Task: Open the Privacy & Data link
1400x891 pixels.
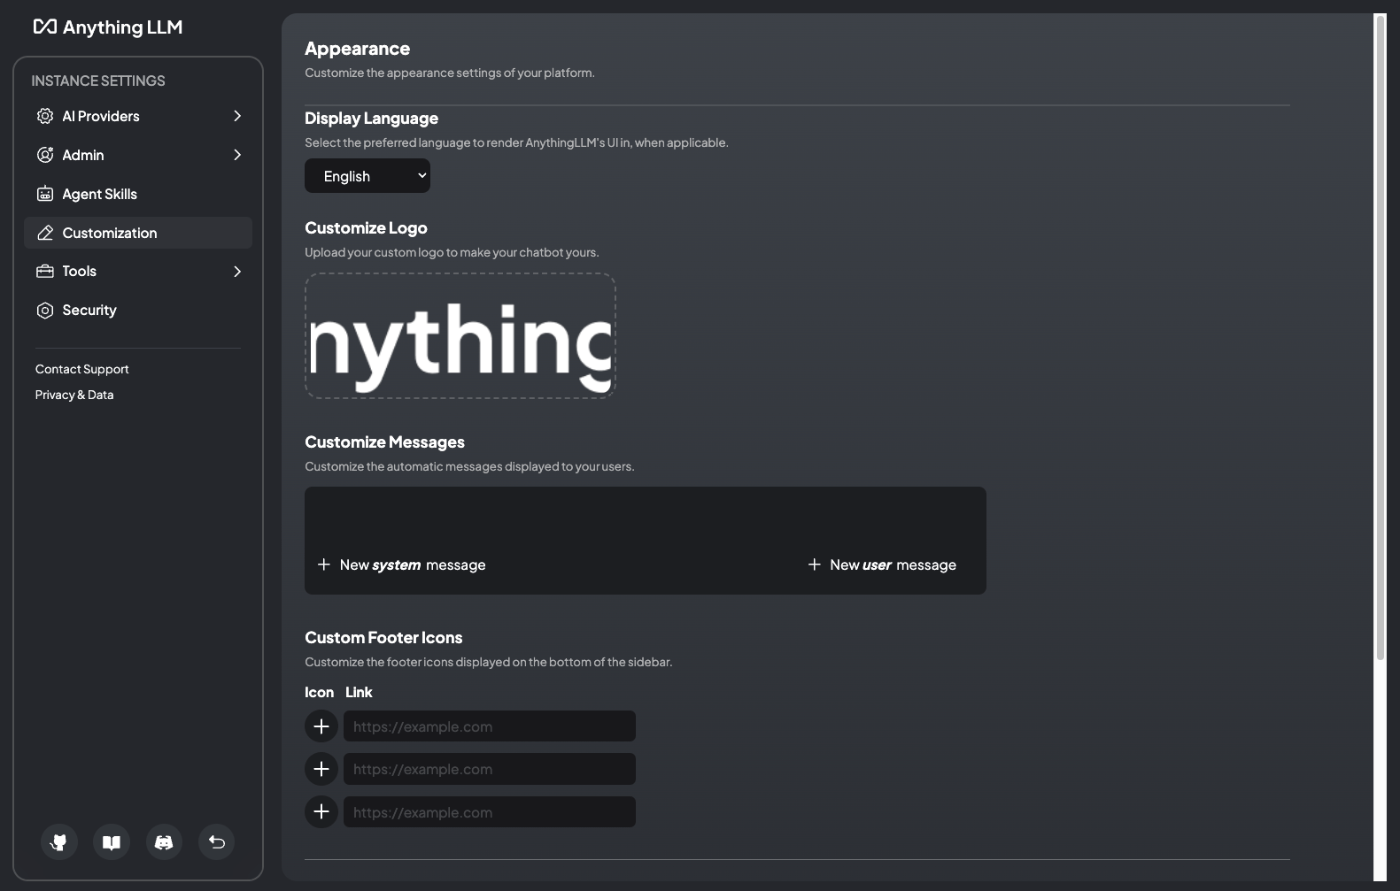Action: (74, 395)
